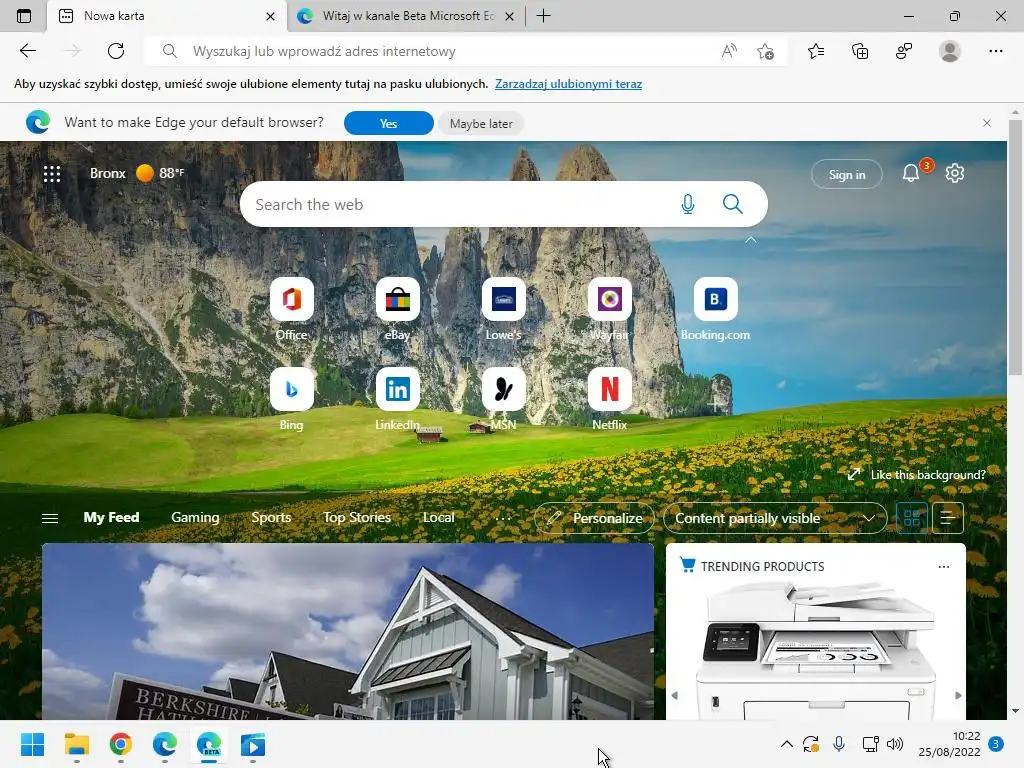The height and width of the screenshot is (768, 1024).
Task: Add this page to favorites star icon
Action: pos(765,51)
